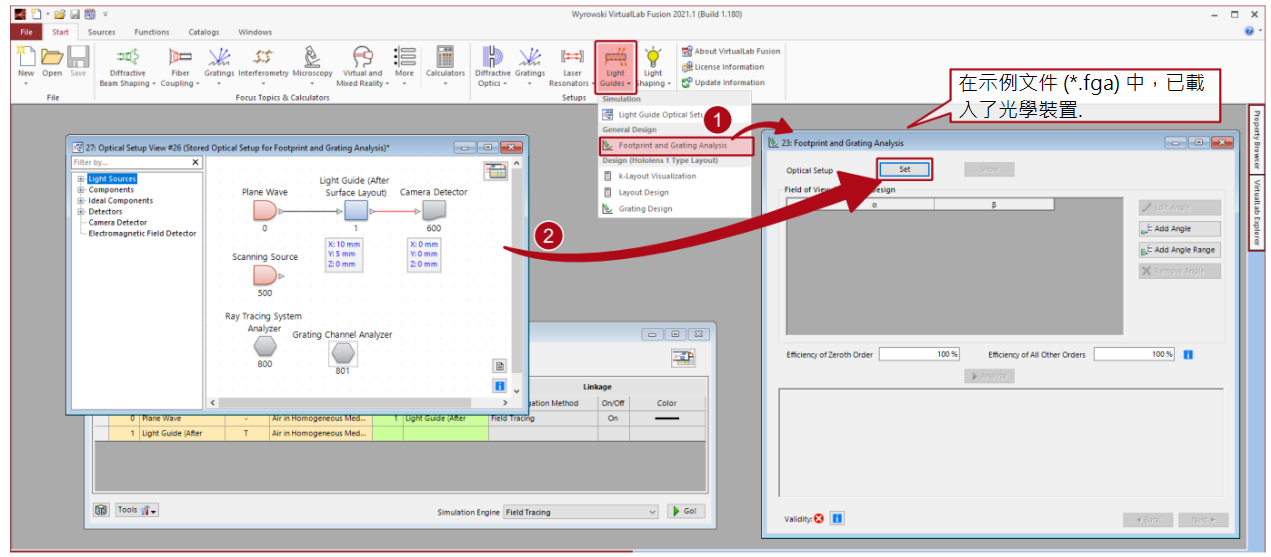Open Diffractive Optics in Setups group
The width and height of the screenshot is (1271, 557).
point(492,65)
